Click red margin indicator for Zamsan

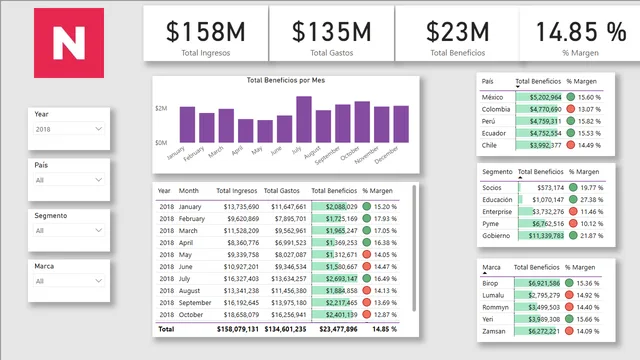[x=569, y=331]
